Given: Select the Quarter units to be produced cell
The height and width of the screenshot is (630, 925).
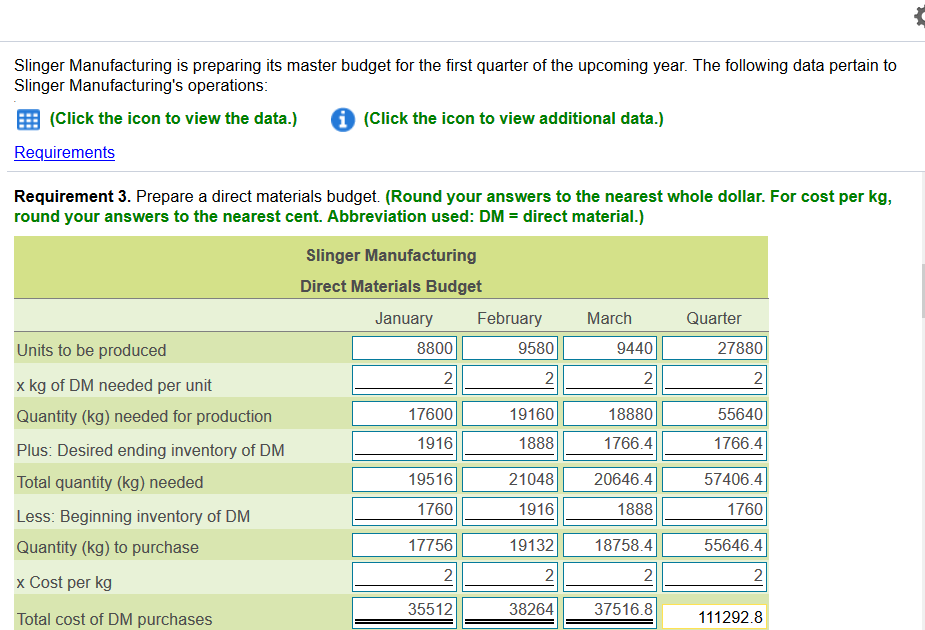Looking at the screenshot, I should click(x=714, y=347).
